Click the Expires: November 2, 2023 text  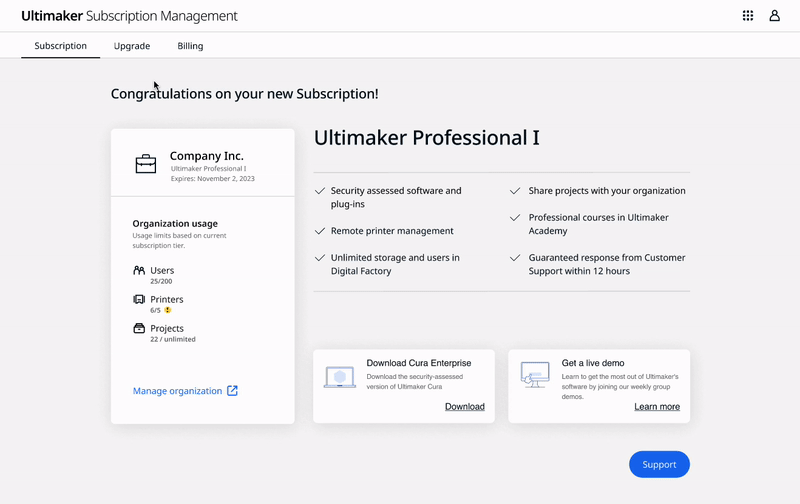[x=213, y=179]
